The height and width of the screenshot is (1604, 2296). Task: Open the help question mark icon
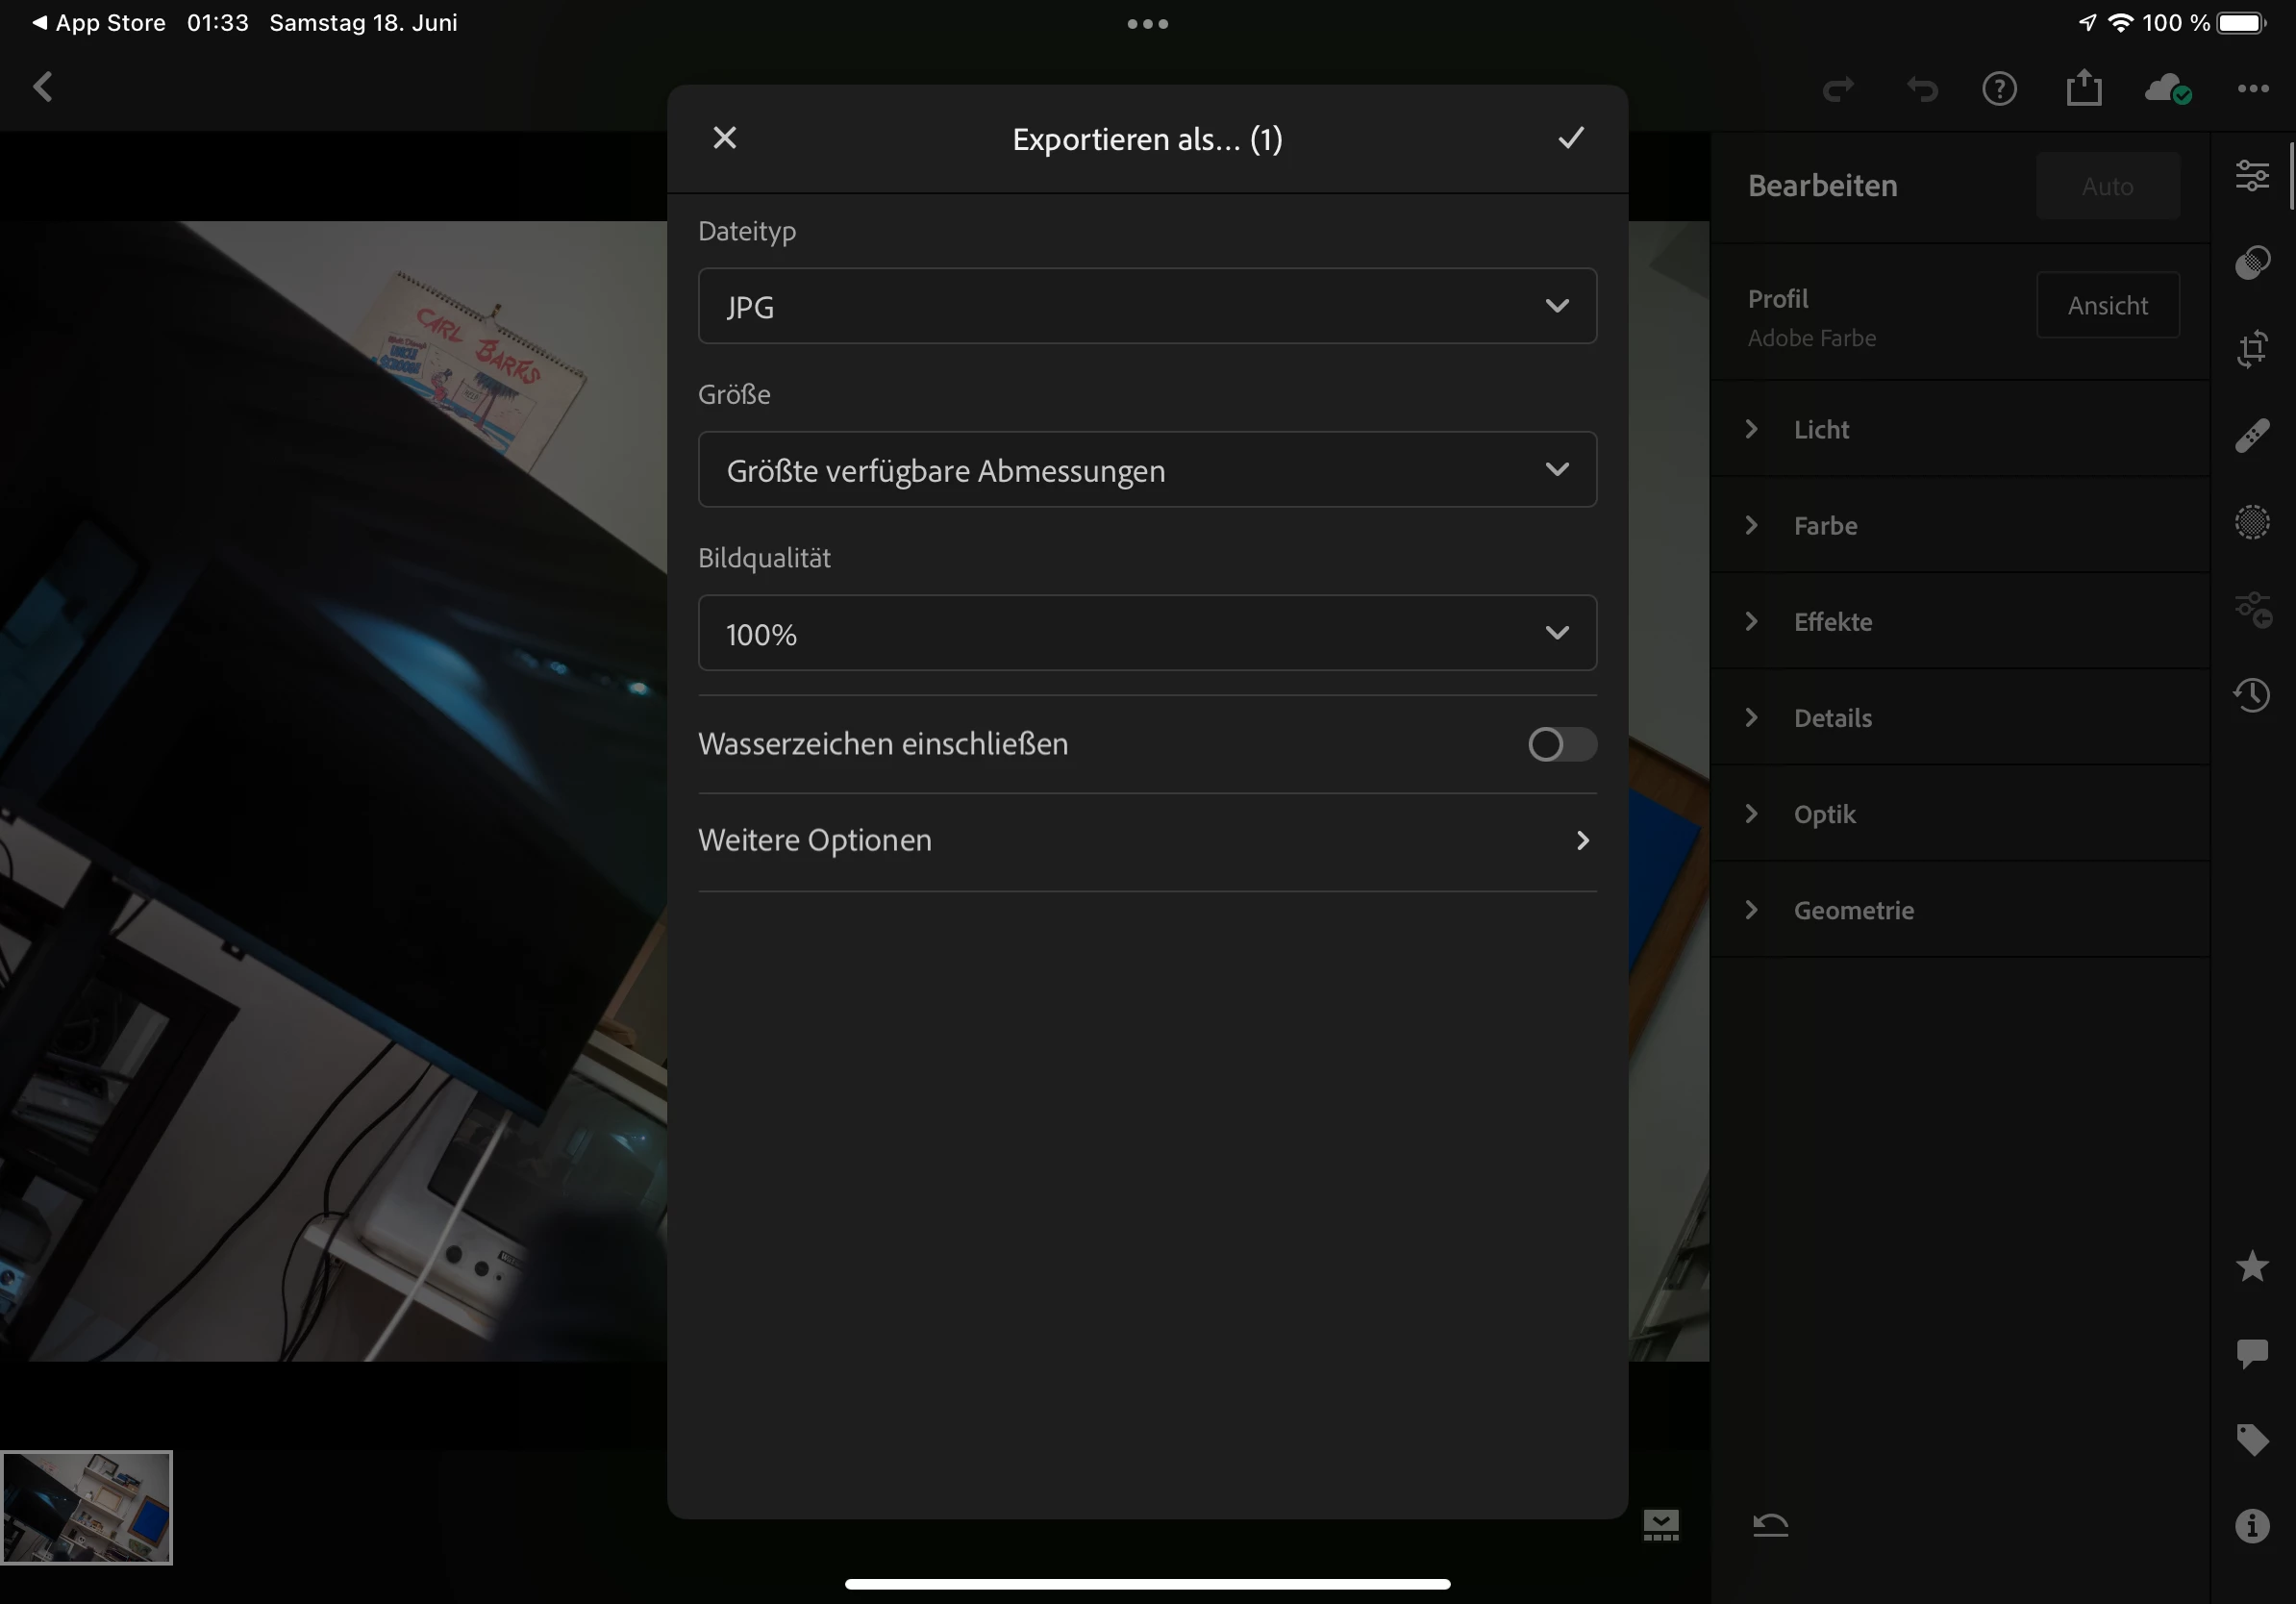[x=1999, y=89]
